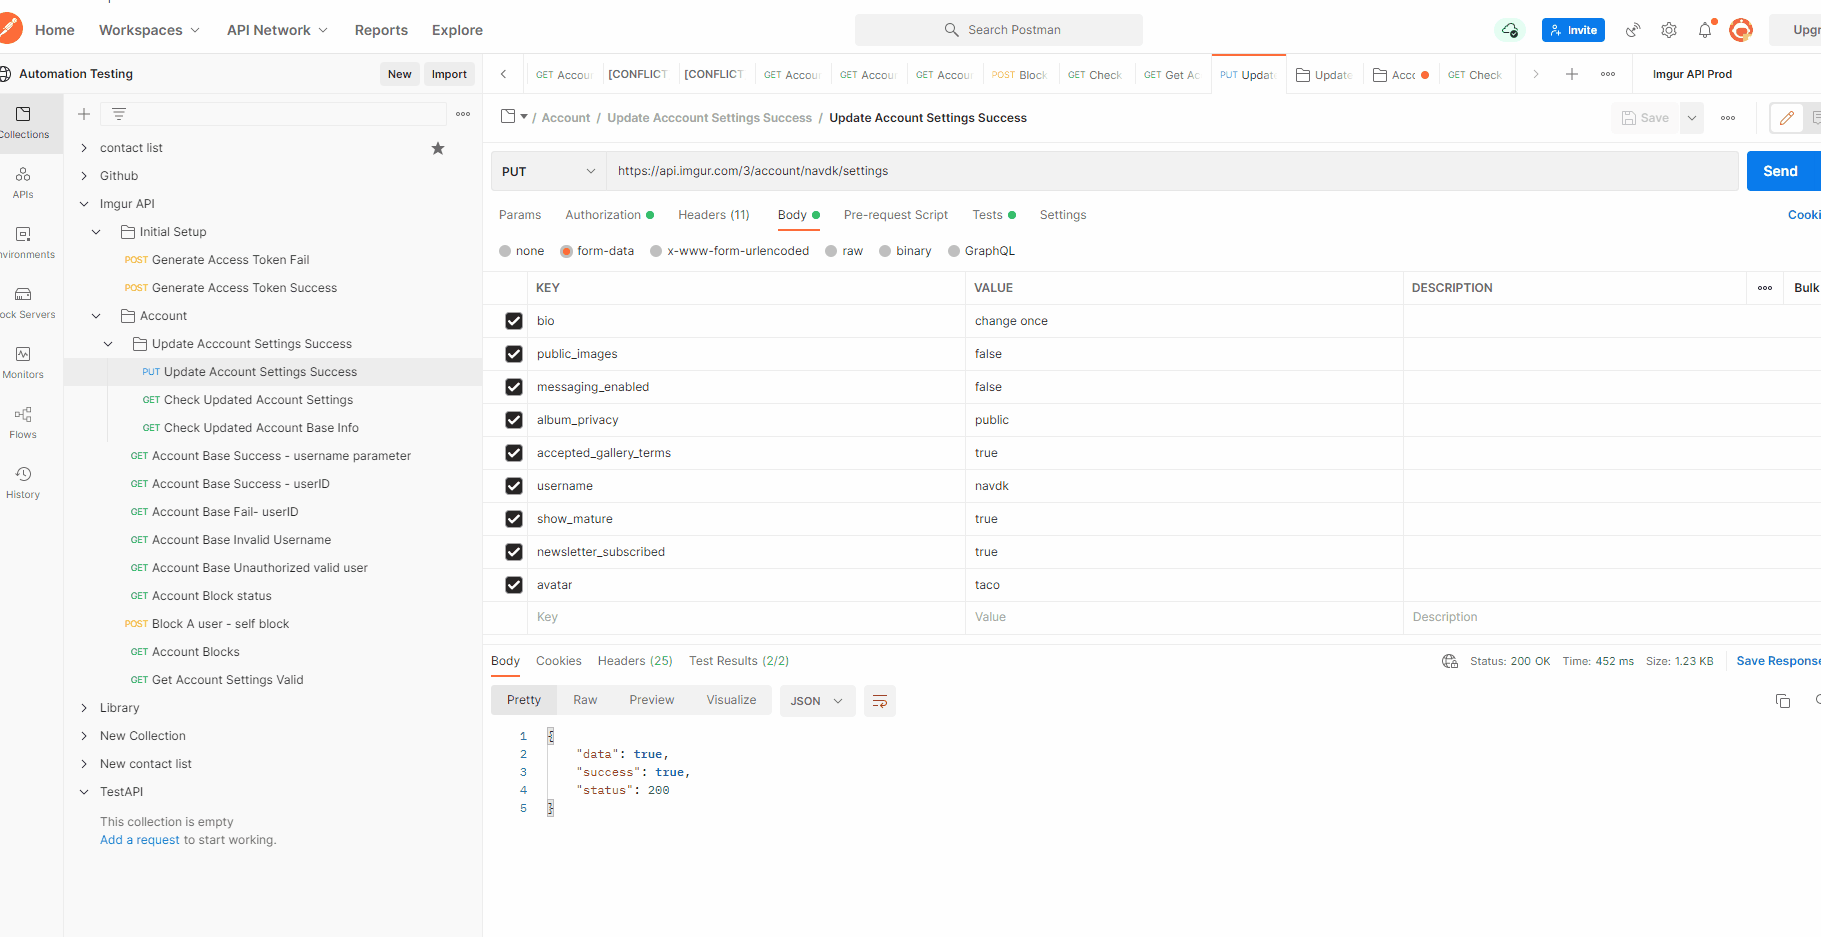Open the JSON response format dropdown
This screenshot has height=937, width=1821.
coord(817,701)
